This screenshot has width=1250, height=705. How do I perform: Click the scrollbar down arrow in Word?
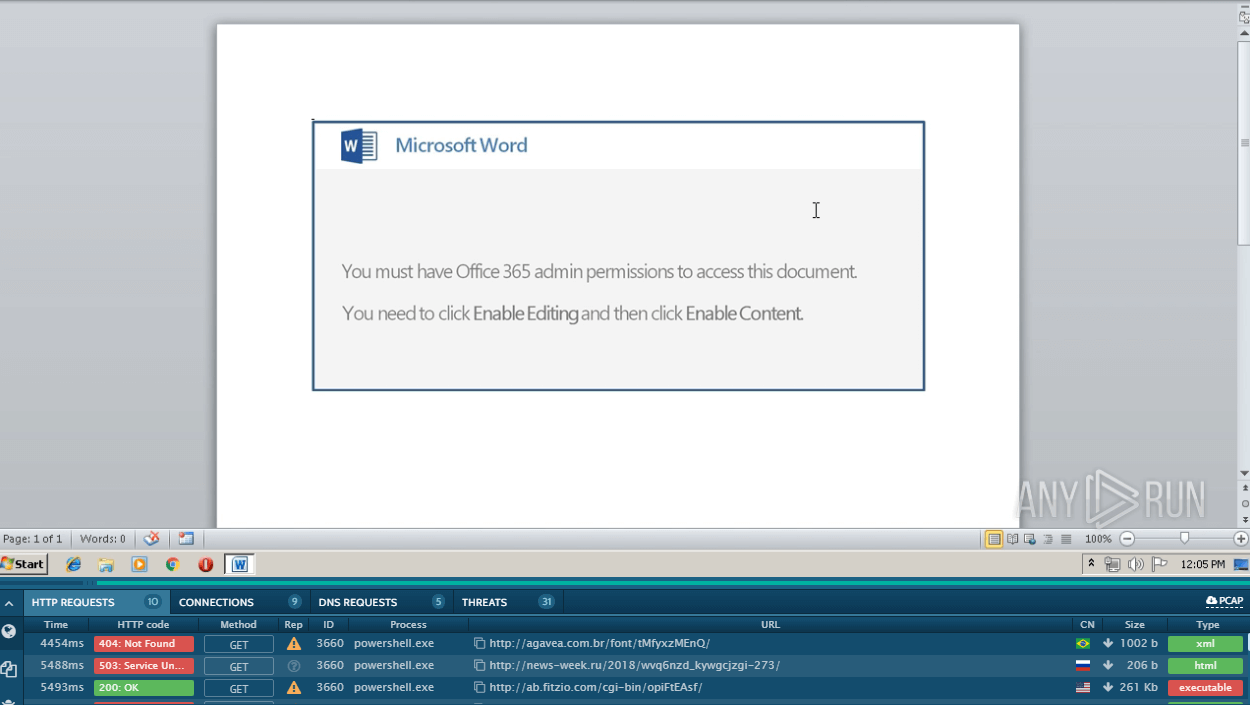click(x=1244, y=473)
